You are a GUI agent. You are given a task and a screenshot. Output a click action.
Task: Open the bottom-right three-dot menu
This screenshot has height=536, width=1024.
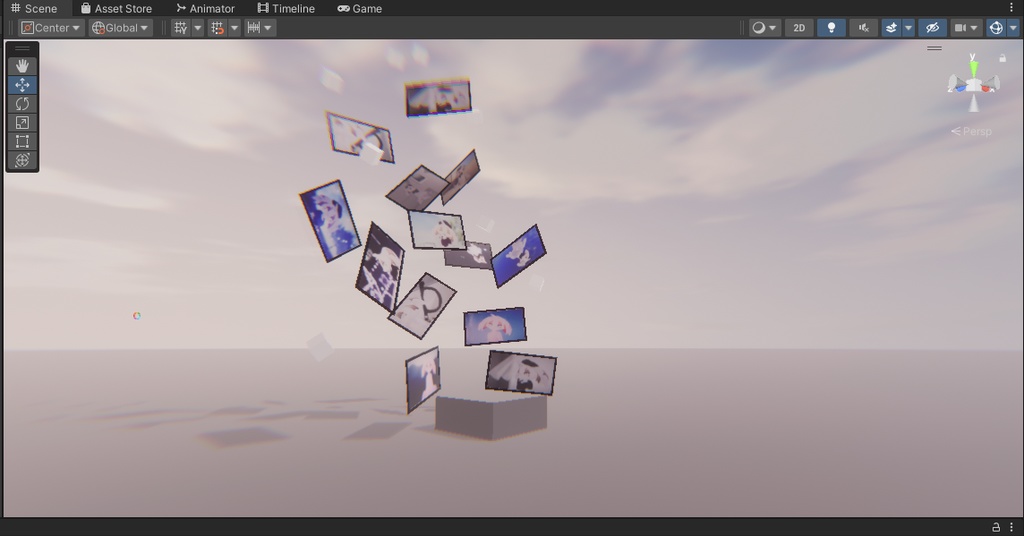tap(1012, 527)
